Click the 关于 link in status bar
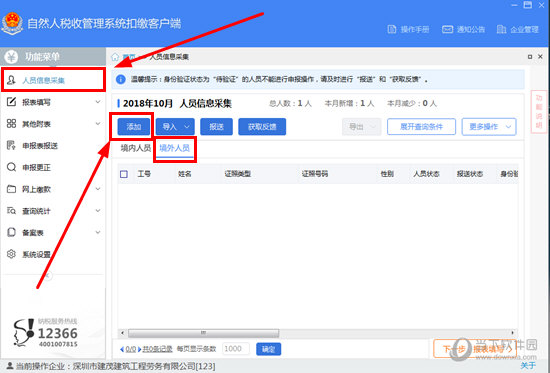 tap(528, 366)
